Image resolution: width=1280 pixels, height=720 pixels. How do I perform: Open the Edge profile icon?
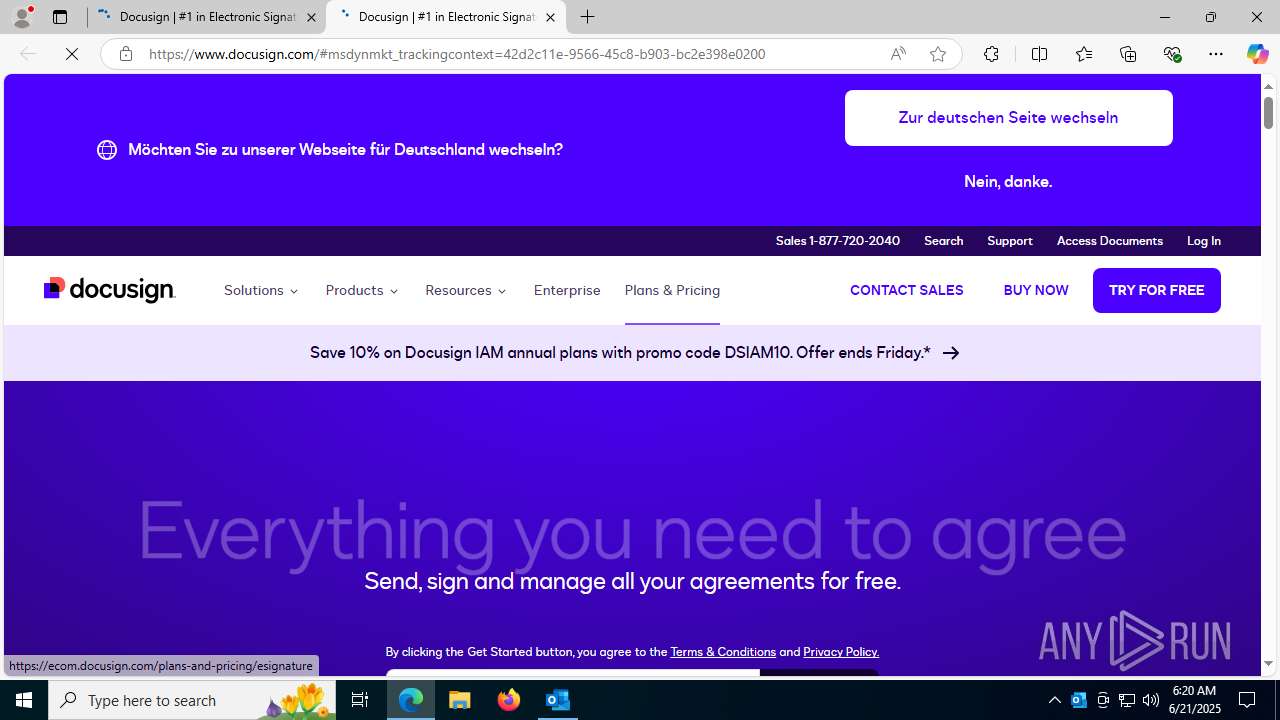22,17
